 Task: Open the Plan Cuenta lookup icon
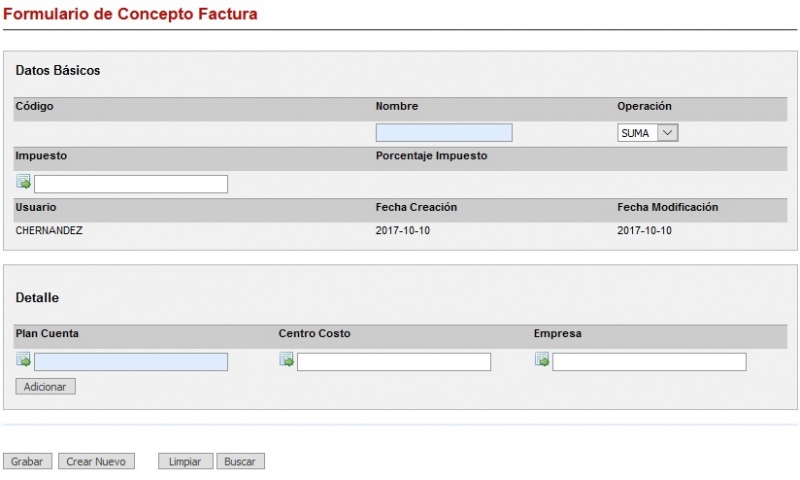[23, 360]
